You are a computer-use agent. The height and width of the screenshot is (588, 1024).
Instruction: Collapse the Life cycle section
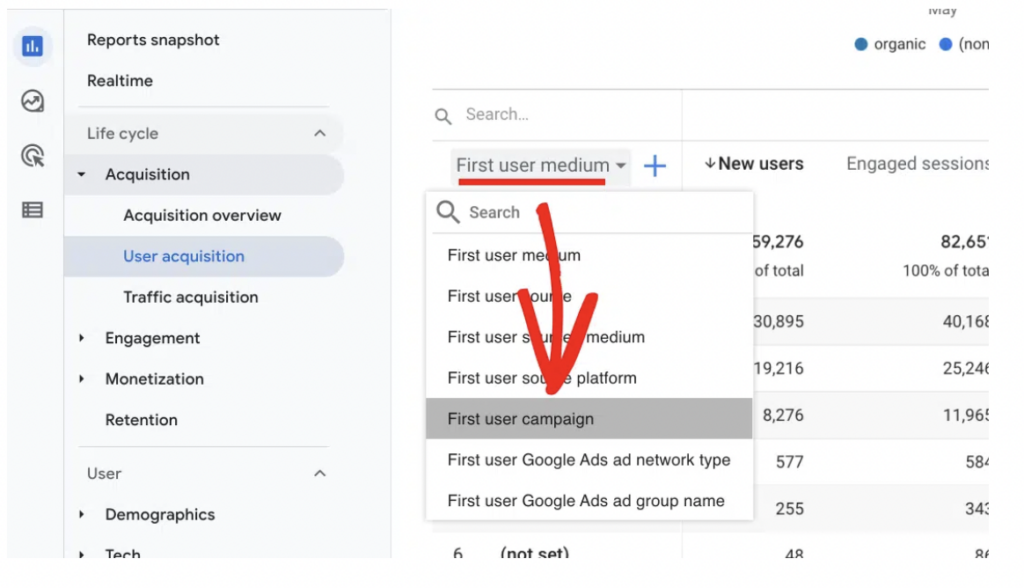pyautogui.click(x=319, y=133)
